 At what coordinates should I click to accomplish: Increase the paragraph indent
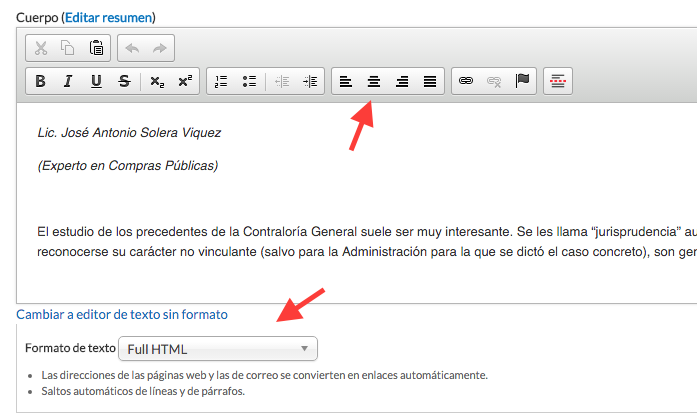(x=310, y=82)
